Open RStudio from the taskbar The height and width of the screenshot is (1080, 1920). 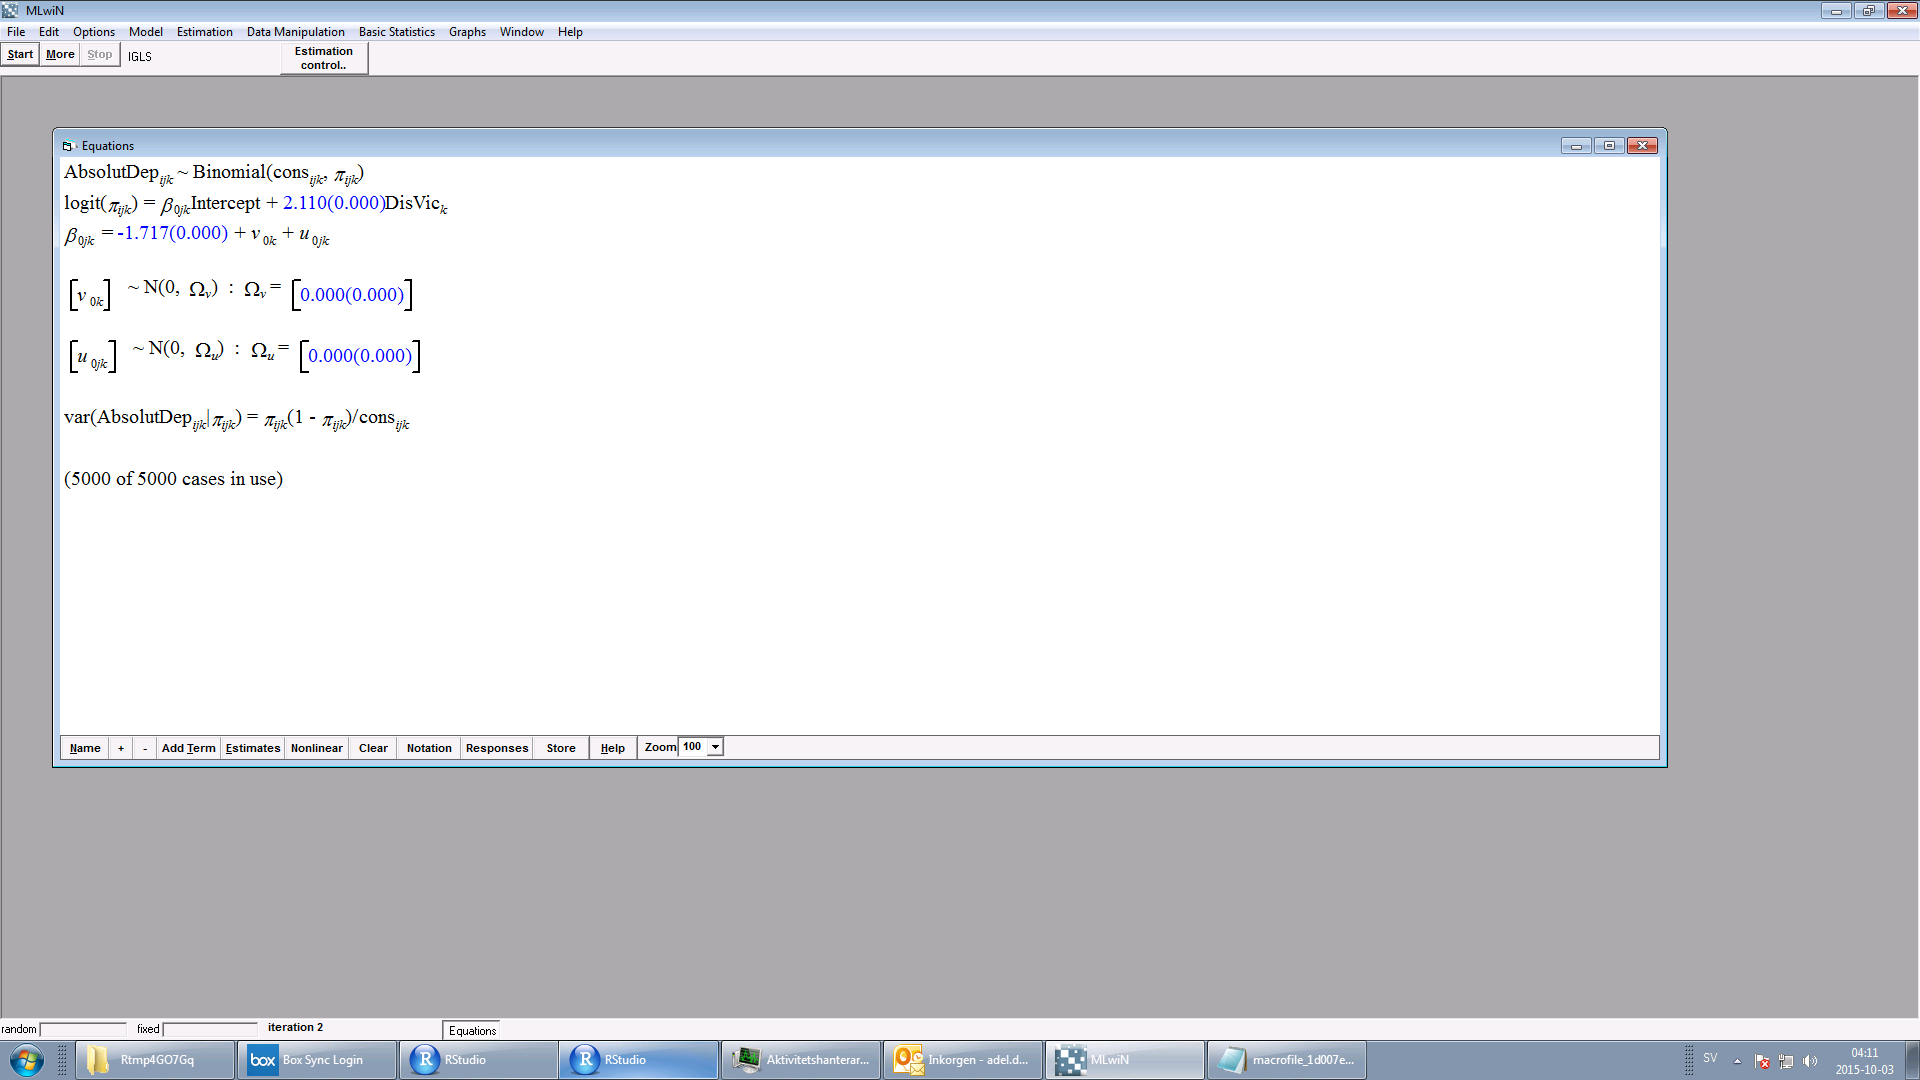click(x=478, y=1060)
